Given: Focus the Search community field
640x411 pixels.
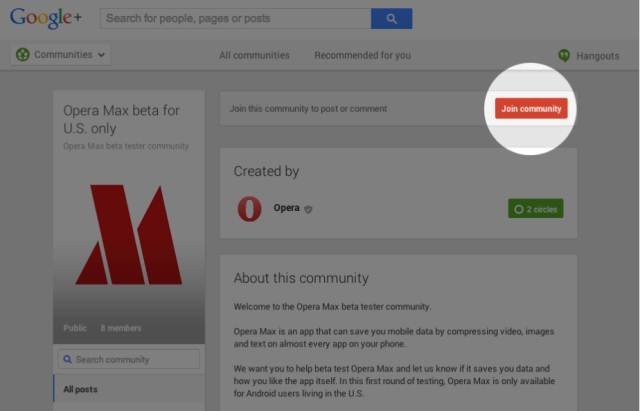Looking at the screenshot, I should pos(129,359).
